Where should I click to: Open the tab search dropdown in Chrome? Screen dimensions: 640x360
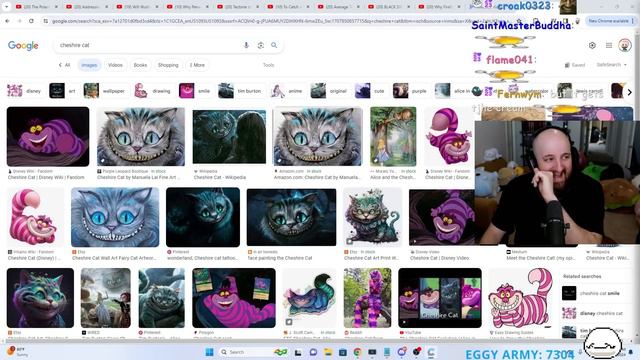pyautogui.click(x=7, y=7)
